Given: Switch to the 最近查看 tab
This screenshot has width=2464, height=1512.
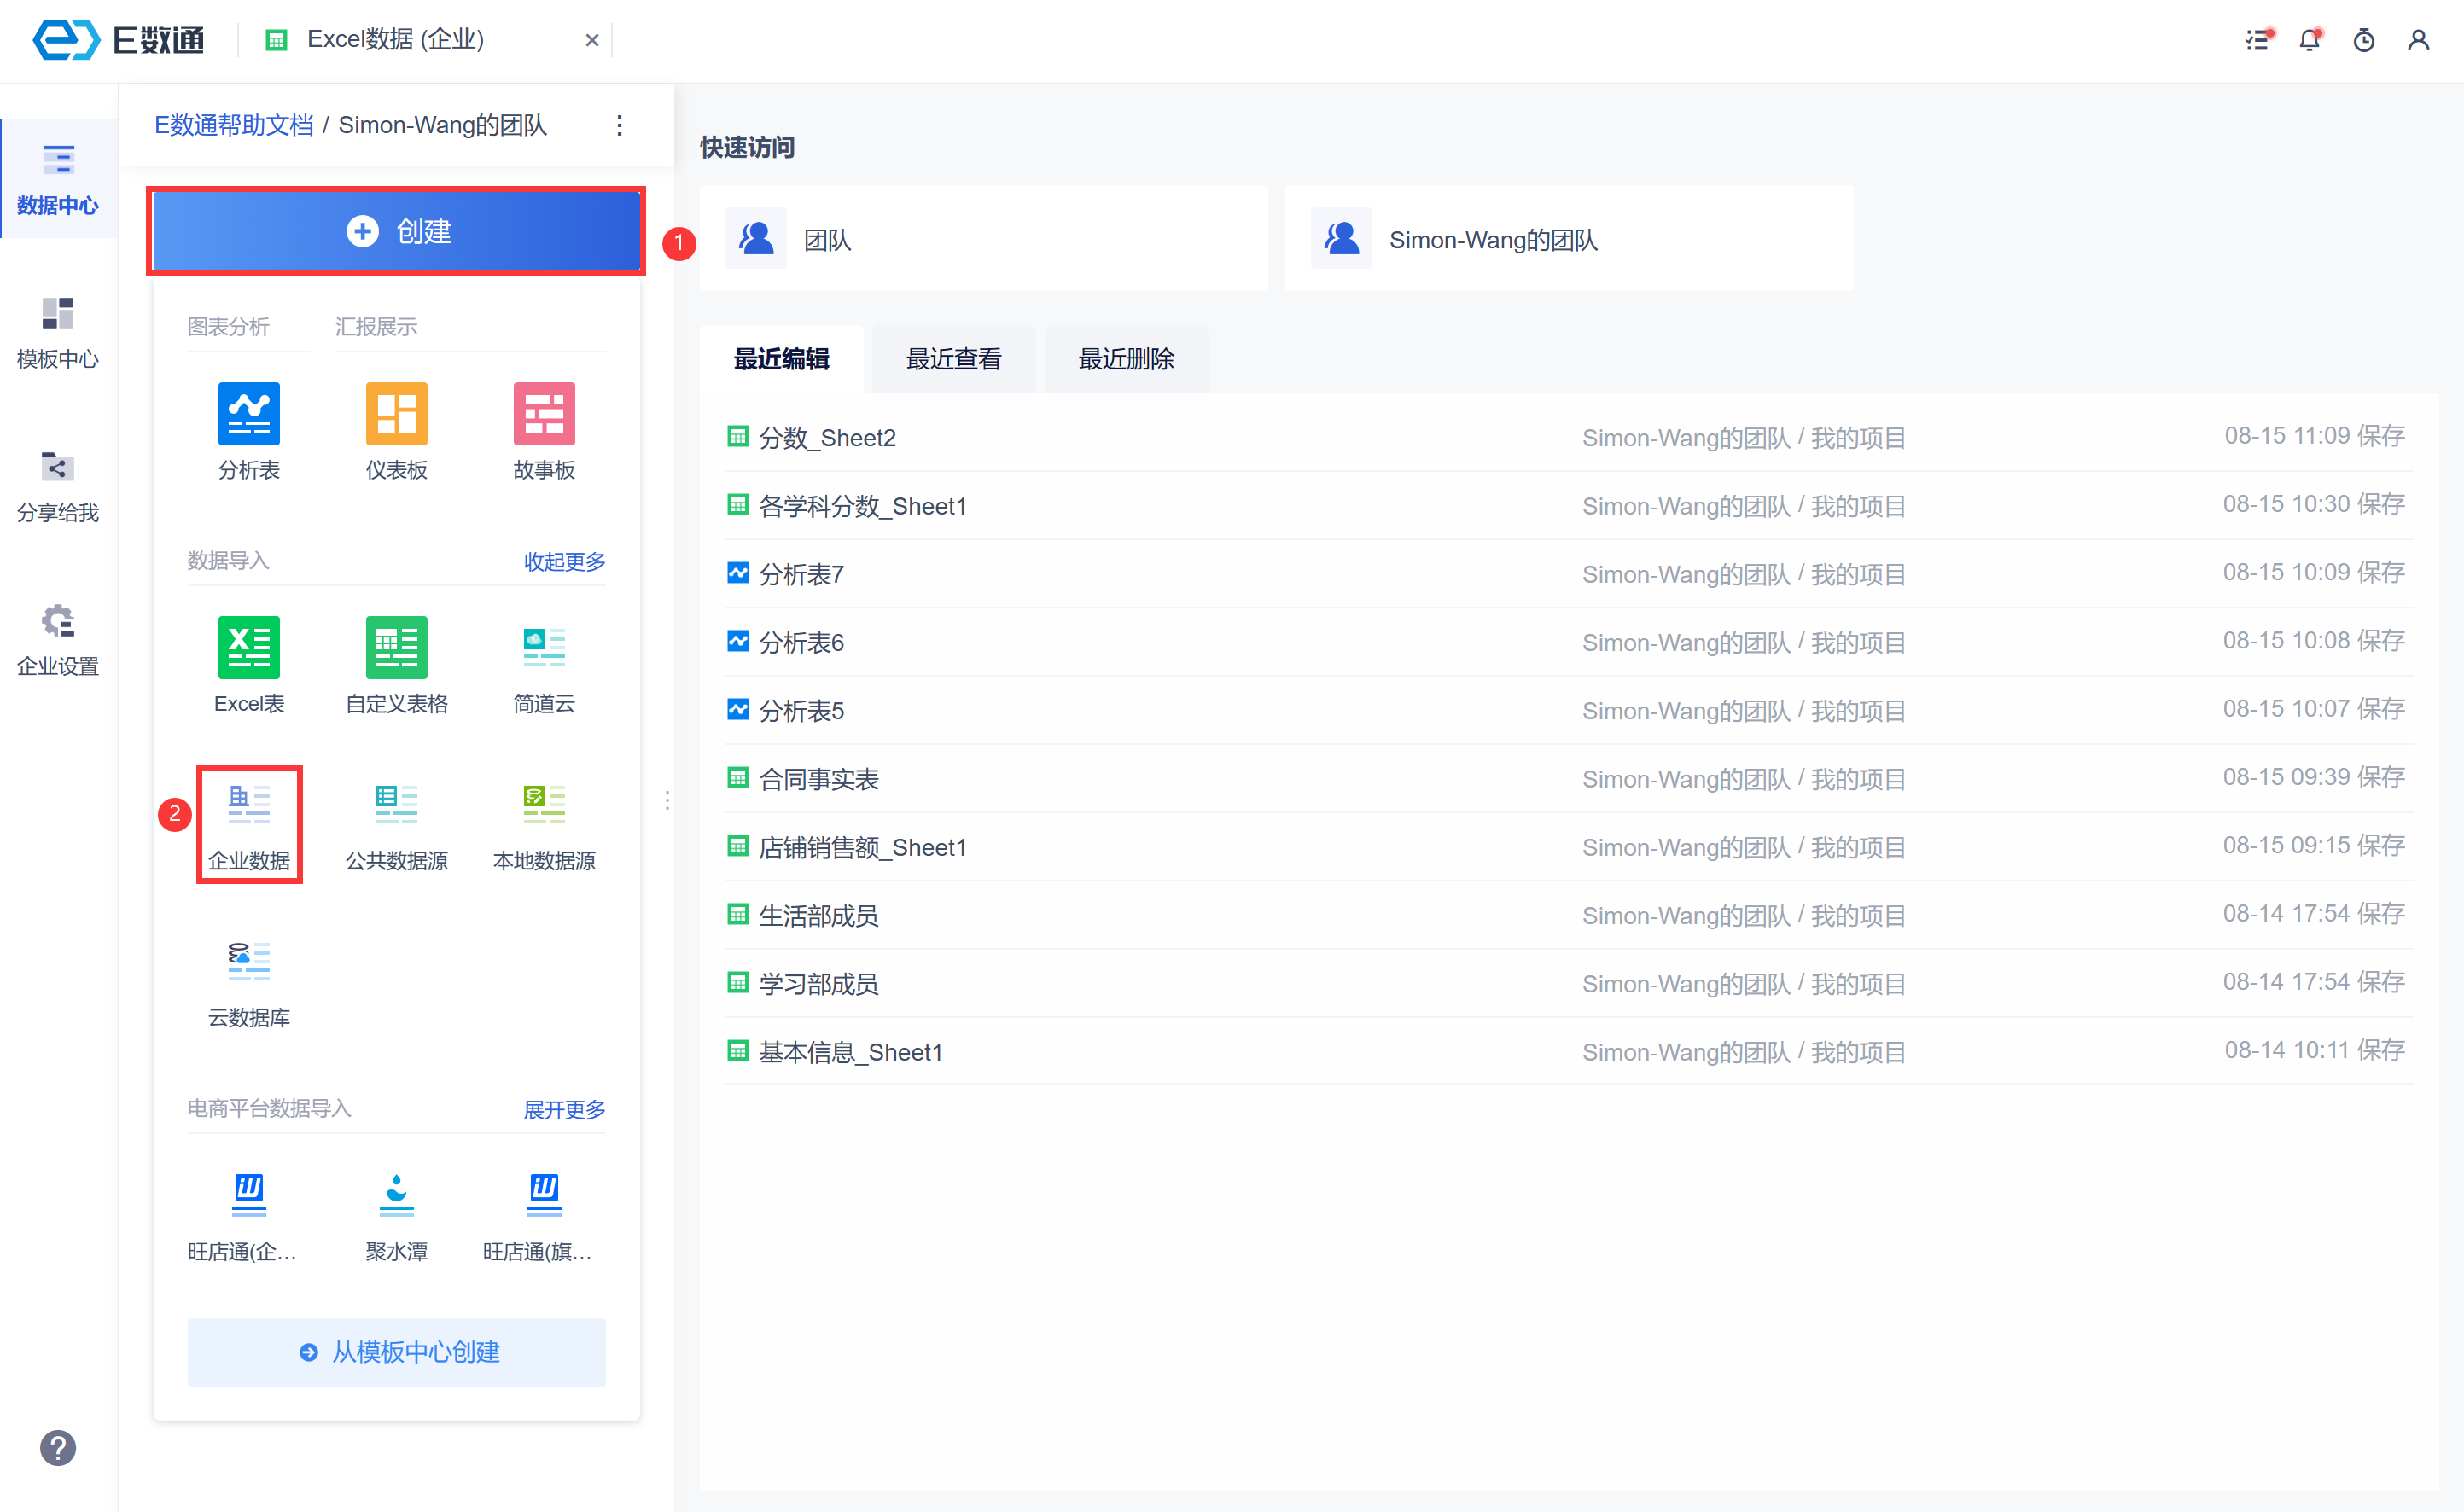Looking at the screenshot, I should [x=953, y=359].
